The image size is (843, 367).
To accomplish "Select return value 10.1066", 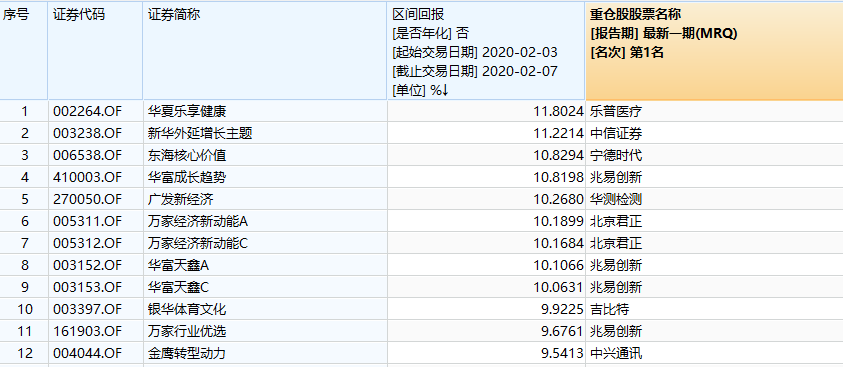I will coord(559,265).
